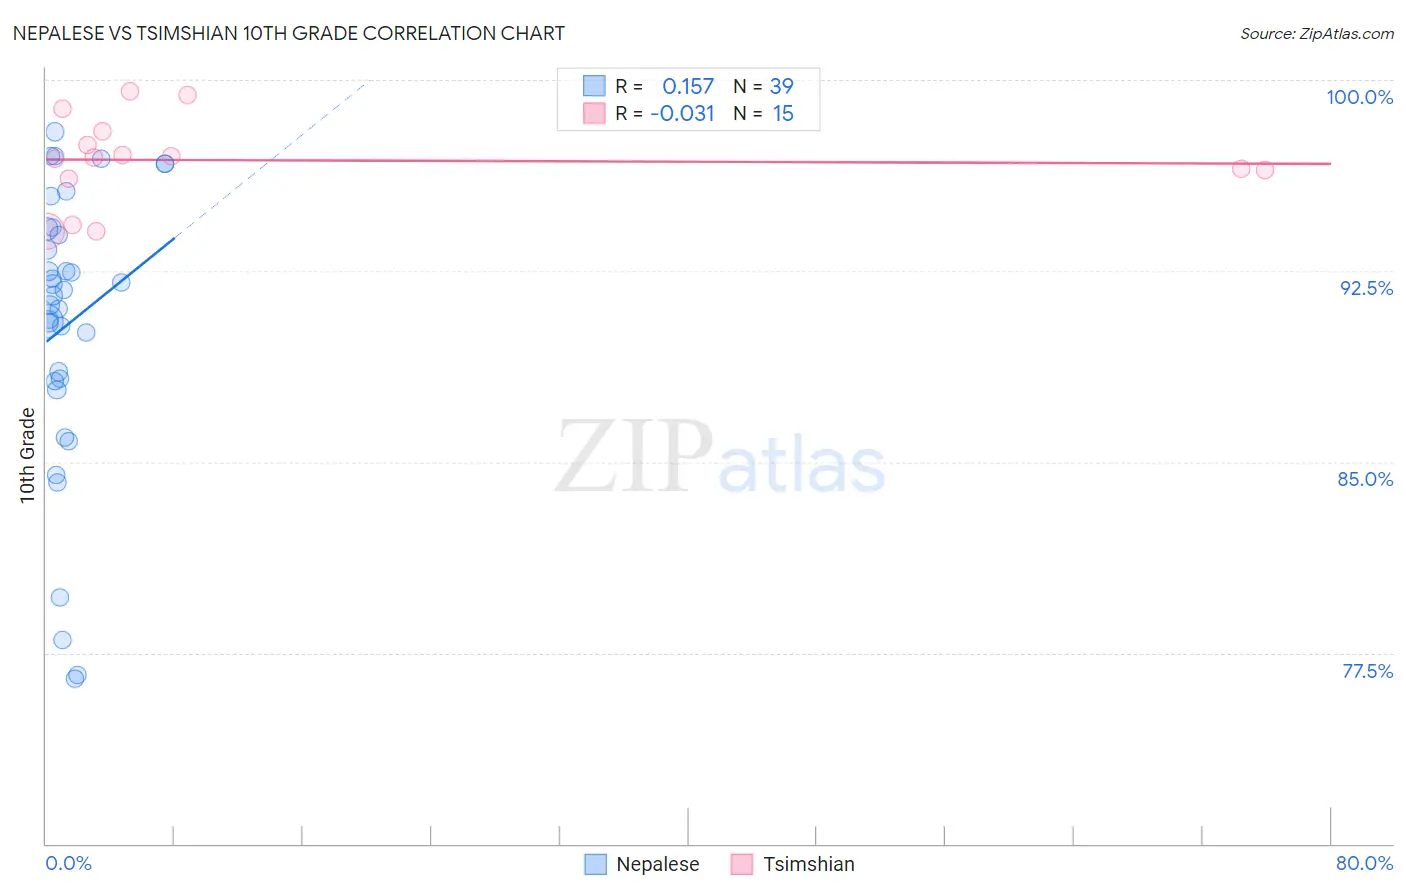Click the 100.0% y-axis label
Screen dimensions: 1406x892
click(x=1359, y=97)
